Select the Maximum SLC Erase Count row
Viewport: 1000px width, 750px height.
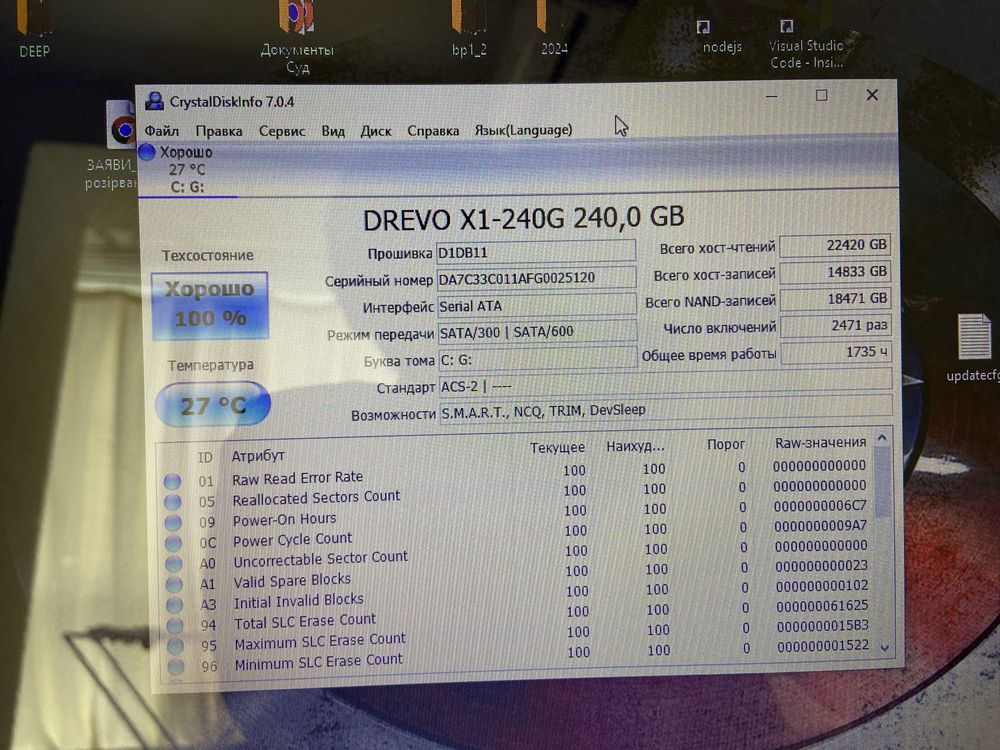518,636
